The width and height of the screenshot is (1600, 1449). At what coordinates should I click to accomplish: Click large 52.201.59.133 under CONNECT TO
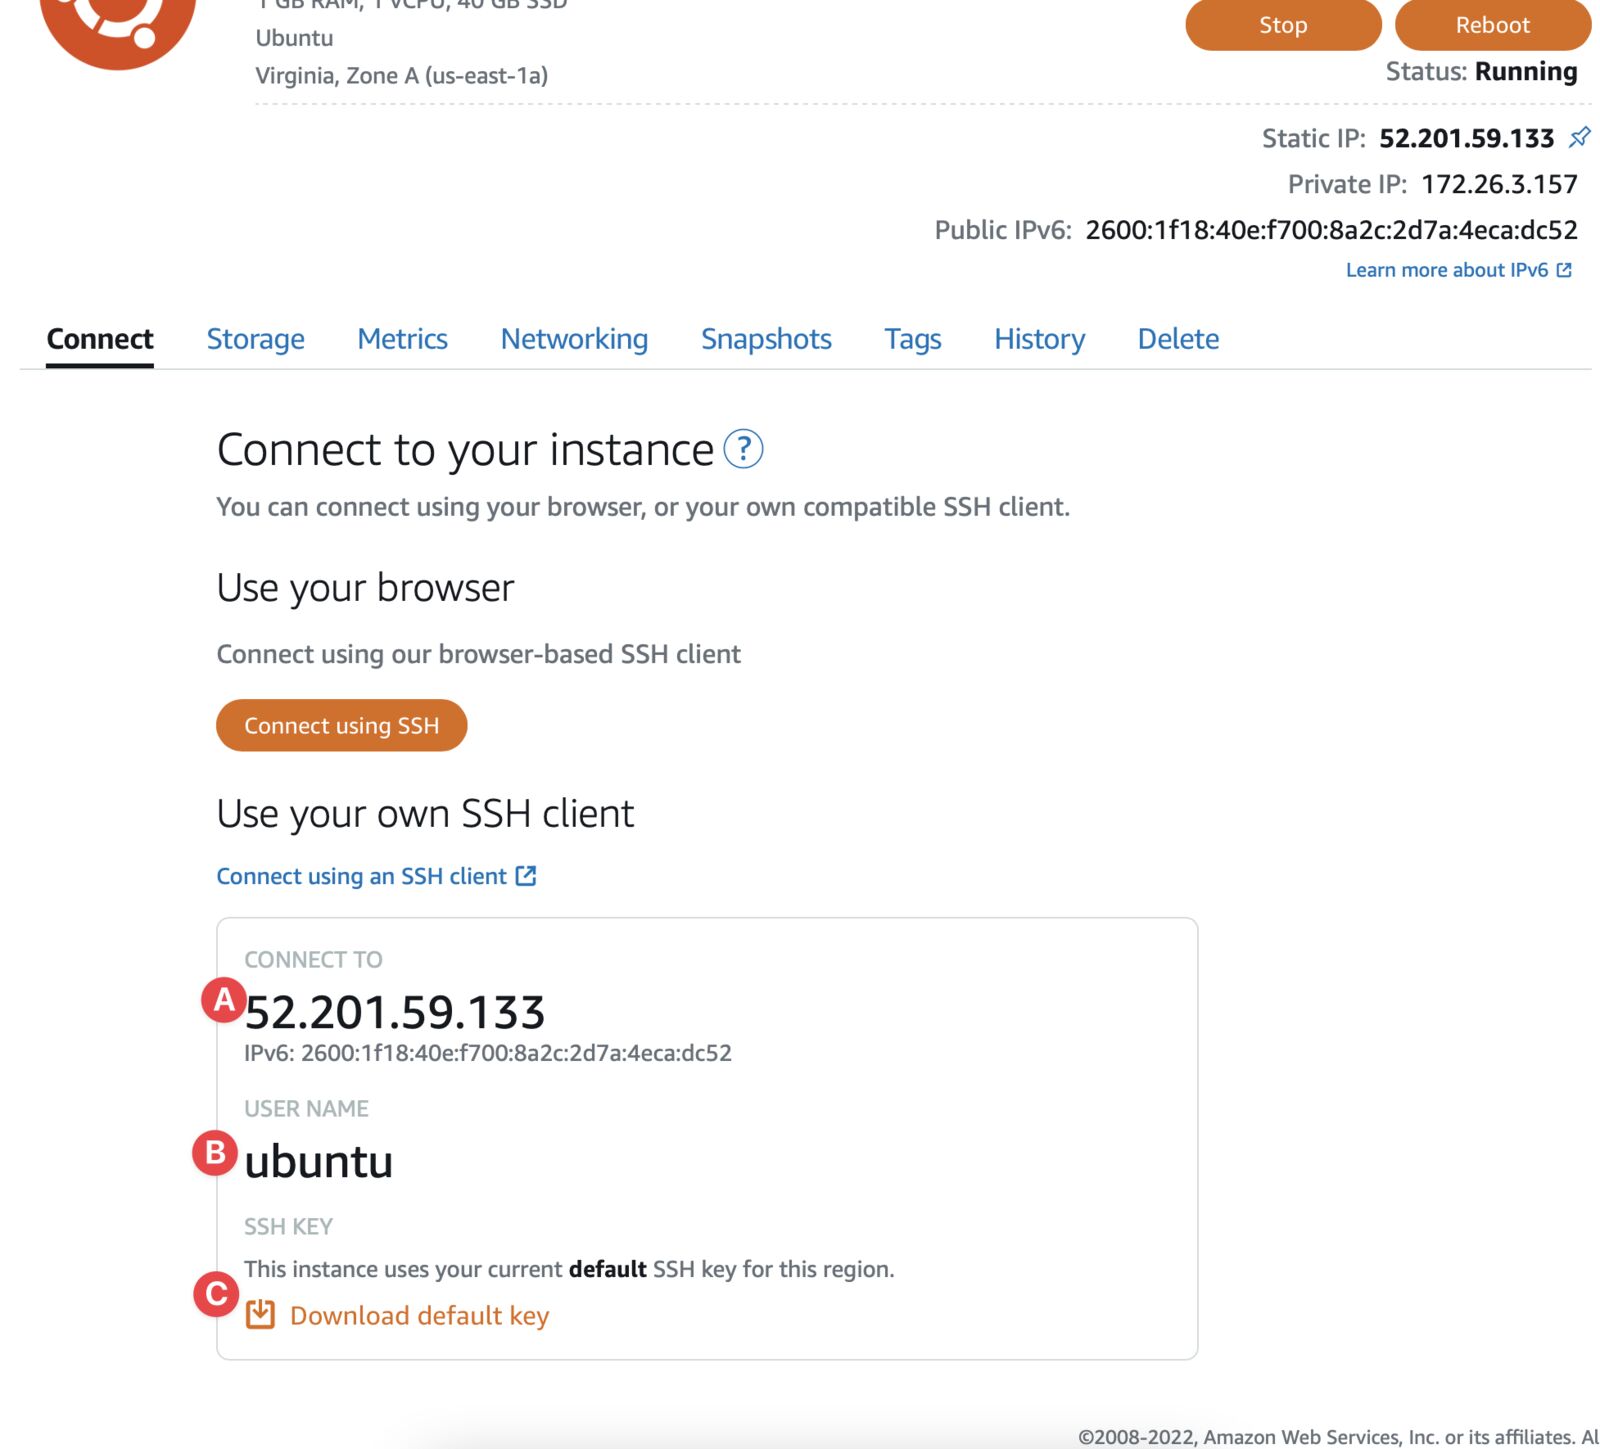coord(395,1012)
